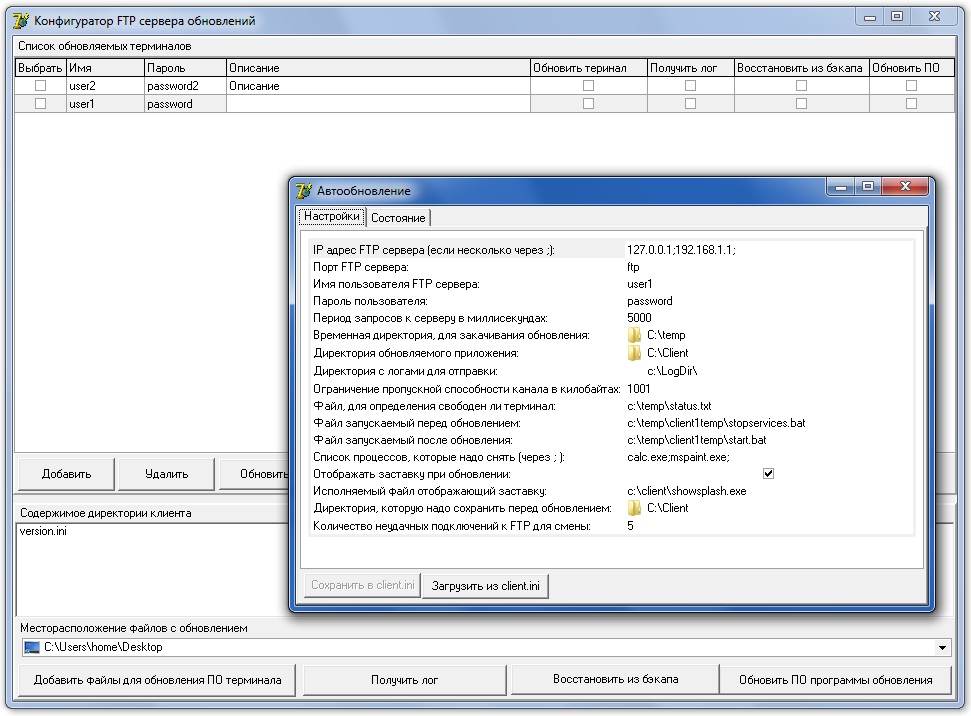Click the Добавить button

(x=66, y=474)
